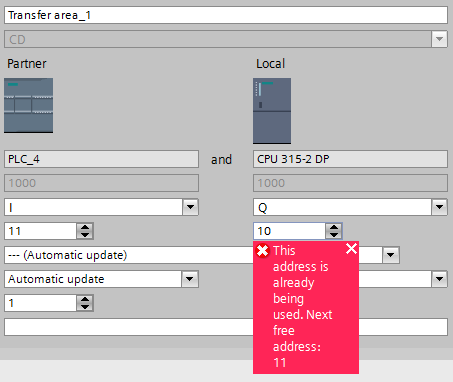Open the local Q address type dropdown
Screen dimensions: 453x382
tap(439, 207)
